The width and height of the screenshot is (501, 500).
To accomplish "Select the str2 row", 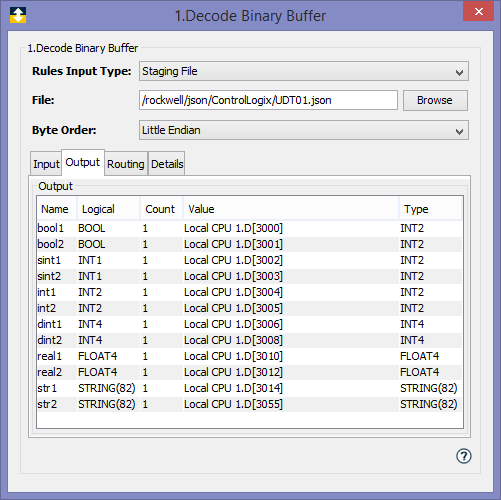I will (x=249, y=404).
